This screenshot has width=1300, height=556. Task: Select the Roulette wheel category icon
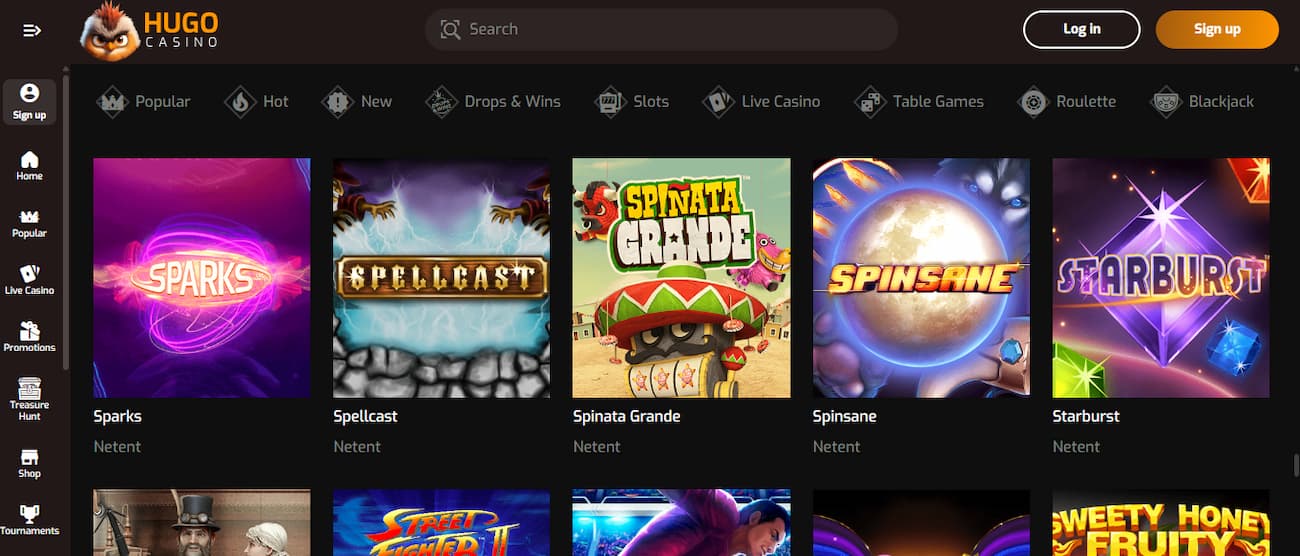click(1033, 102)
